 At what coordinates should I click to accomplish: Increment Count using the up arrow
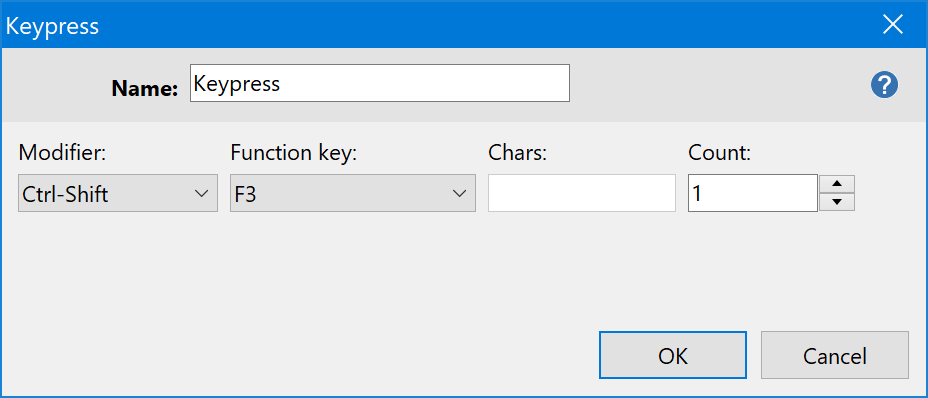pos(837,184)
